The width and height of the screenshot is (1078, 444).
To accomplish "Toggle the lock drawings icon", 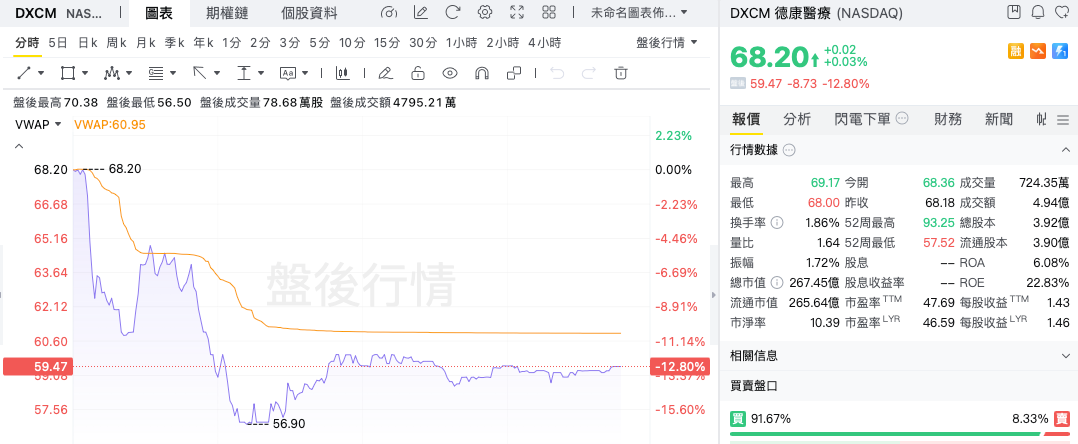I will pyautogui.click(x=418, y=73).
